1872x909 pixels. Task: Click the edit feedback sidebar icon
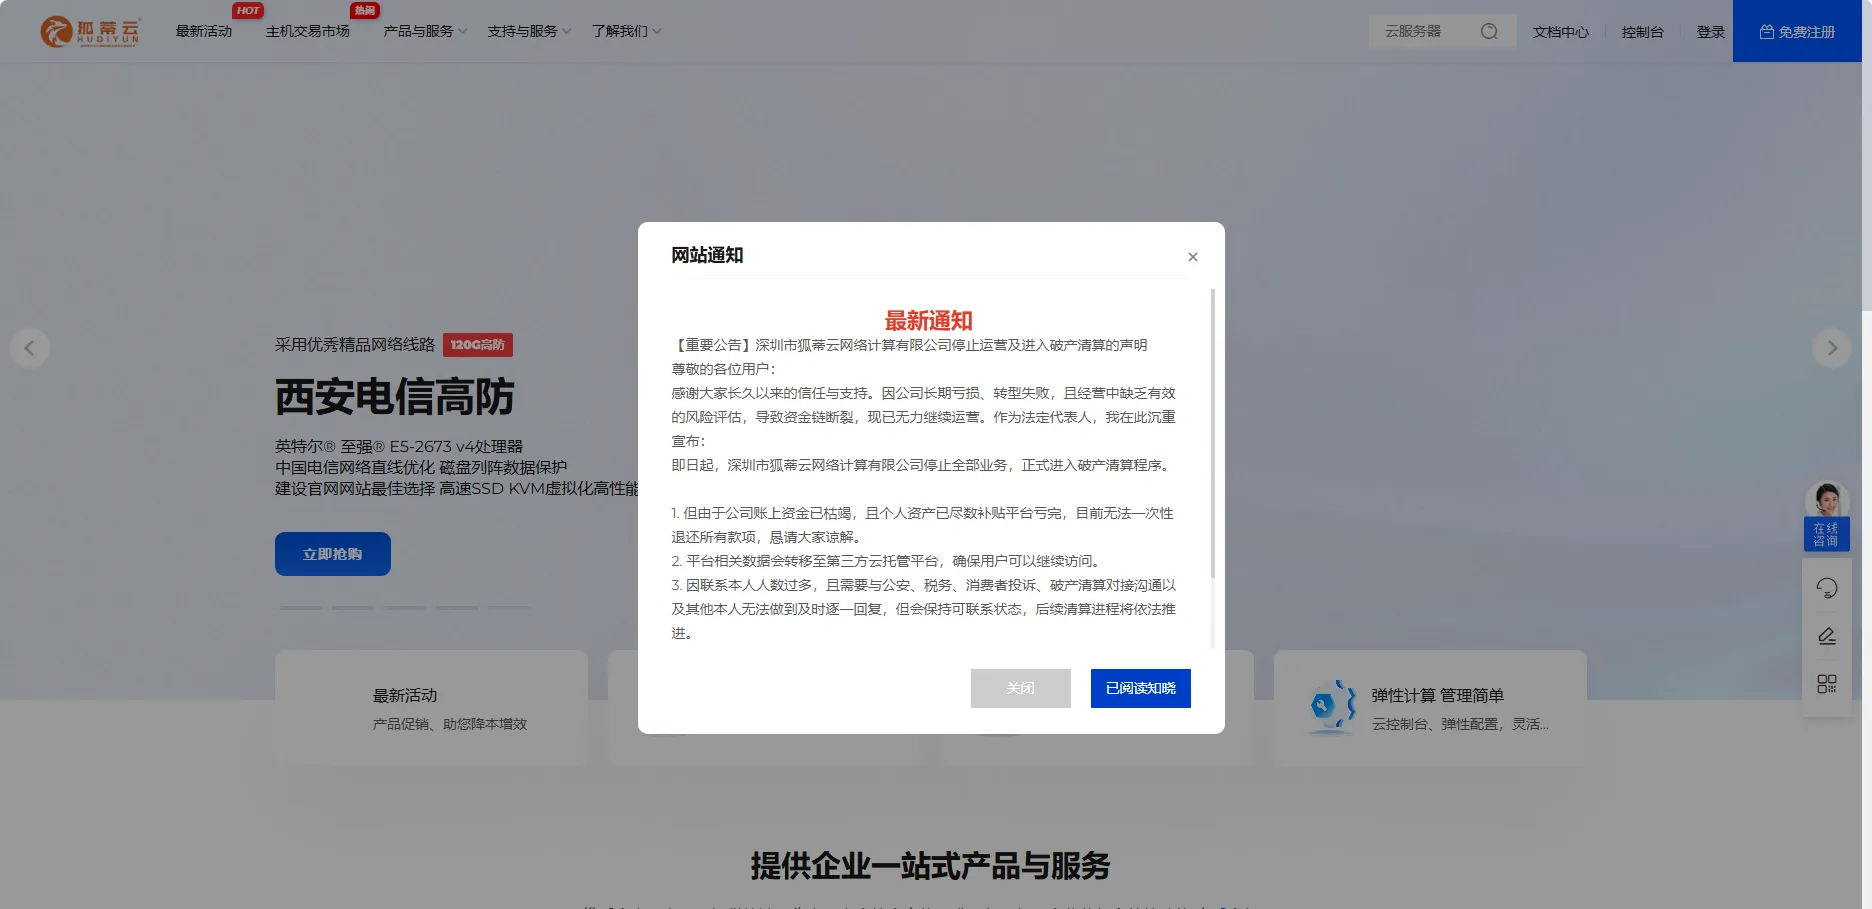1827,636
